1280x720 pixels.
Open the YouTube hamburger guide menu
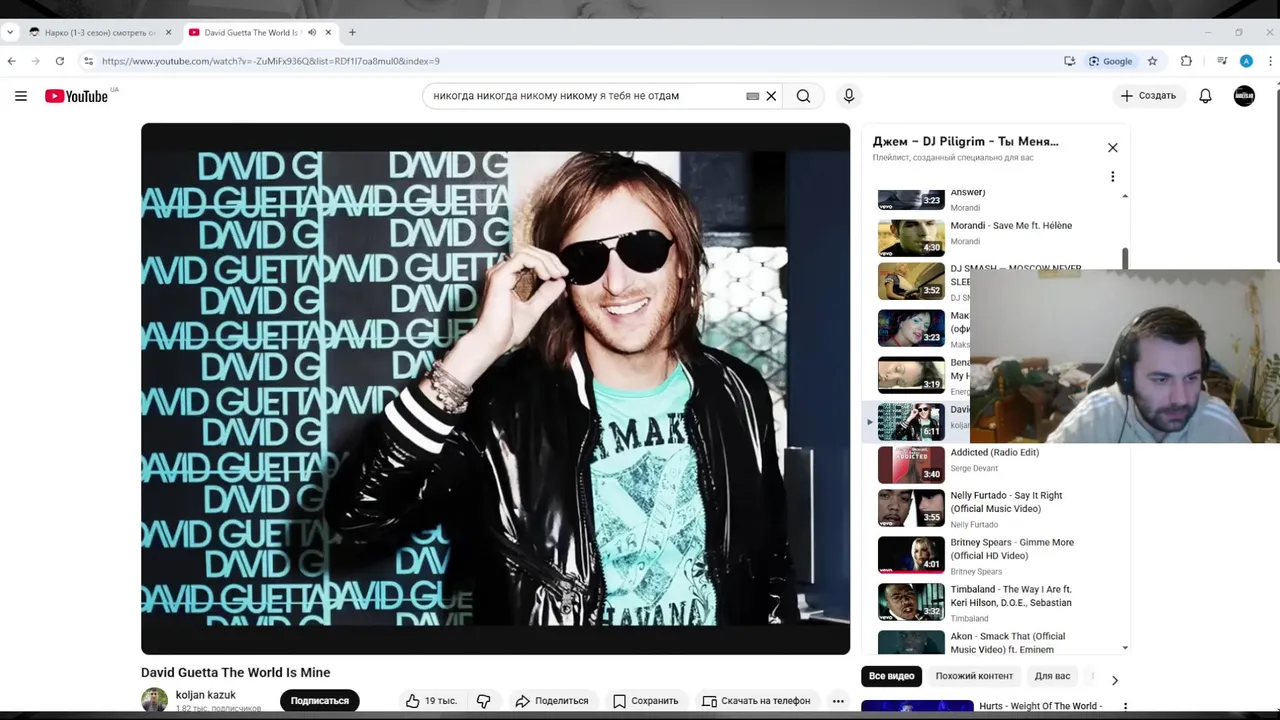(20, 96)
